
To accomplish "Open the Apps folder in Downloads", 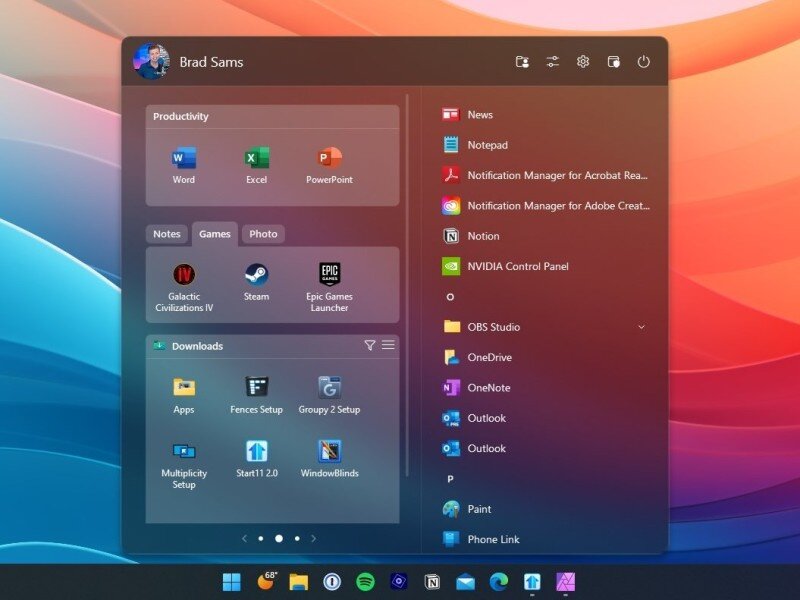I will pos(184,395).
